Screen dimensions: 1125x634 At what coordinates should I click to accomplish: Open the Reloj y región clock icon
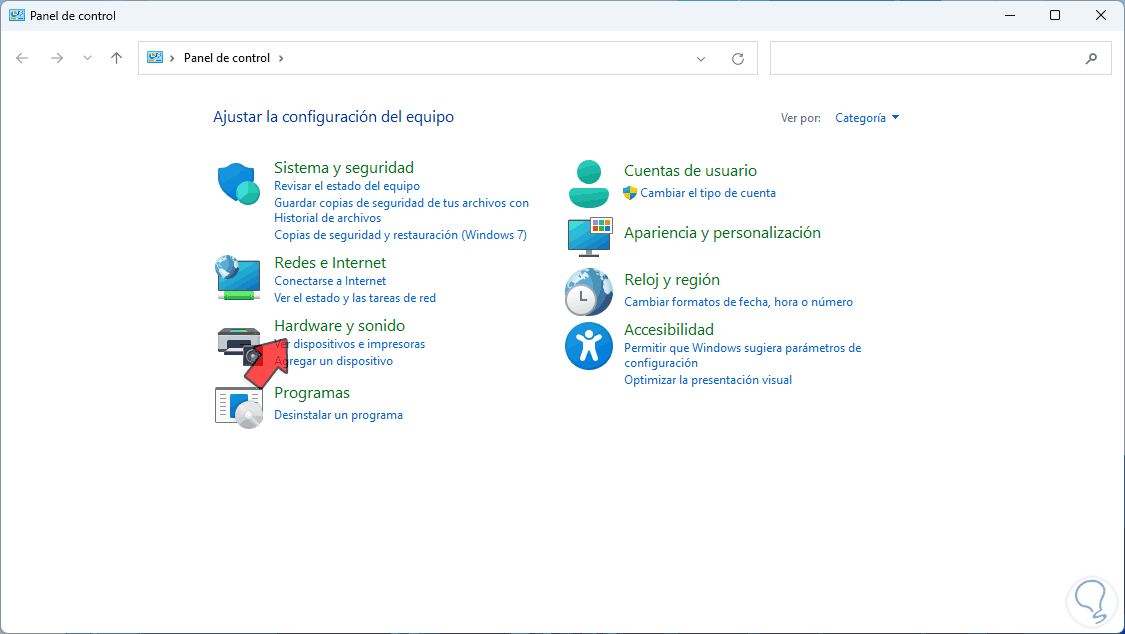tap(588, 292)
